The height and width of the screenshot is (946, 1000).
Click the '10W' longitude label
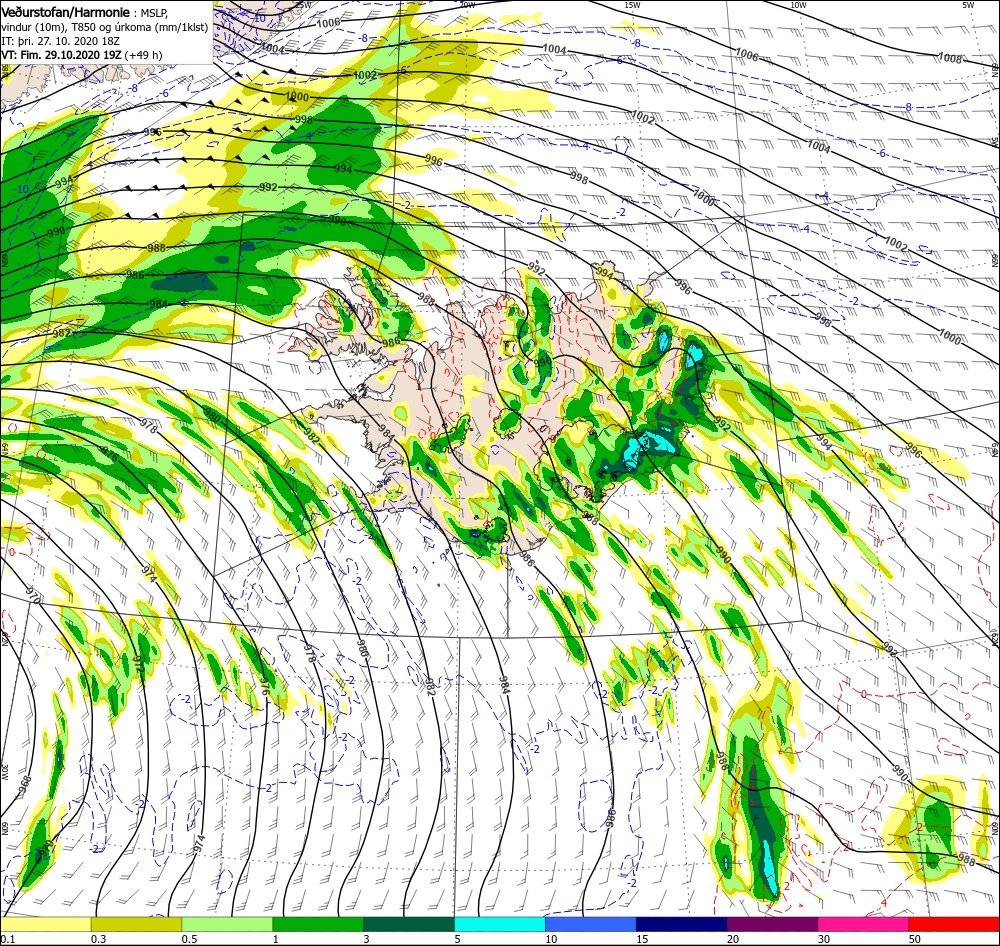coord(798,5)
